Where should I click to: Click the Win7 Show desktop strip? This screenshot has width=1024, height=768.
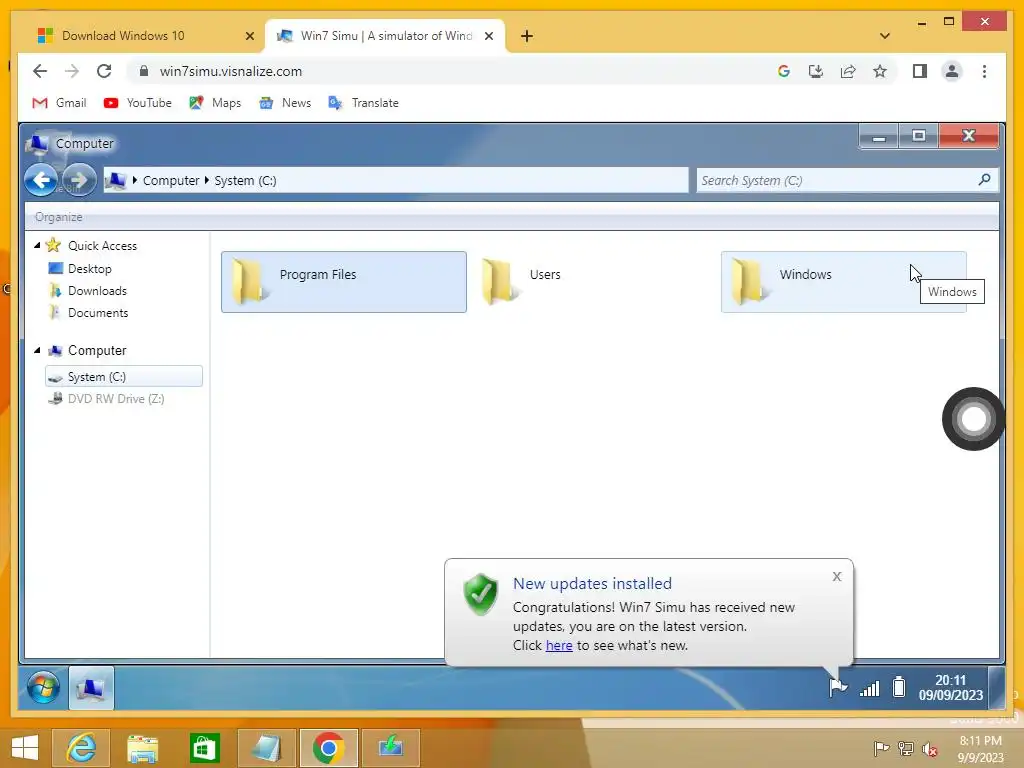997,687
